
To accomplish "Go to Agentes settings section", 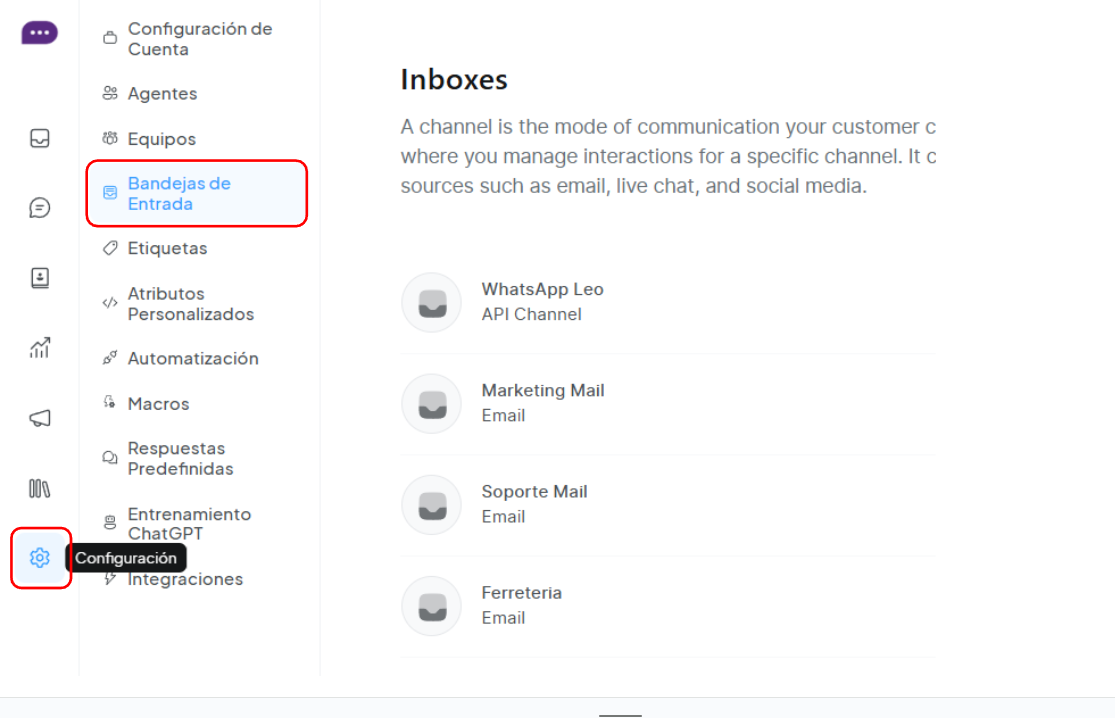I will click(162, 94).
